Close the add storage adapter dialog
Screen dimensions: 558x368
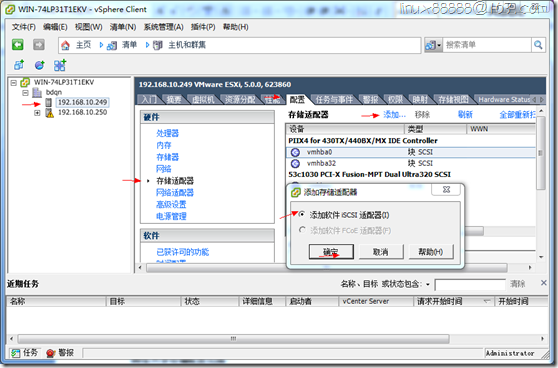click(x=446, y=189)
